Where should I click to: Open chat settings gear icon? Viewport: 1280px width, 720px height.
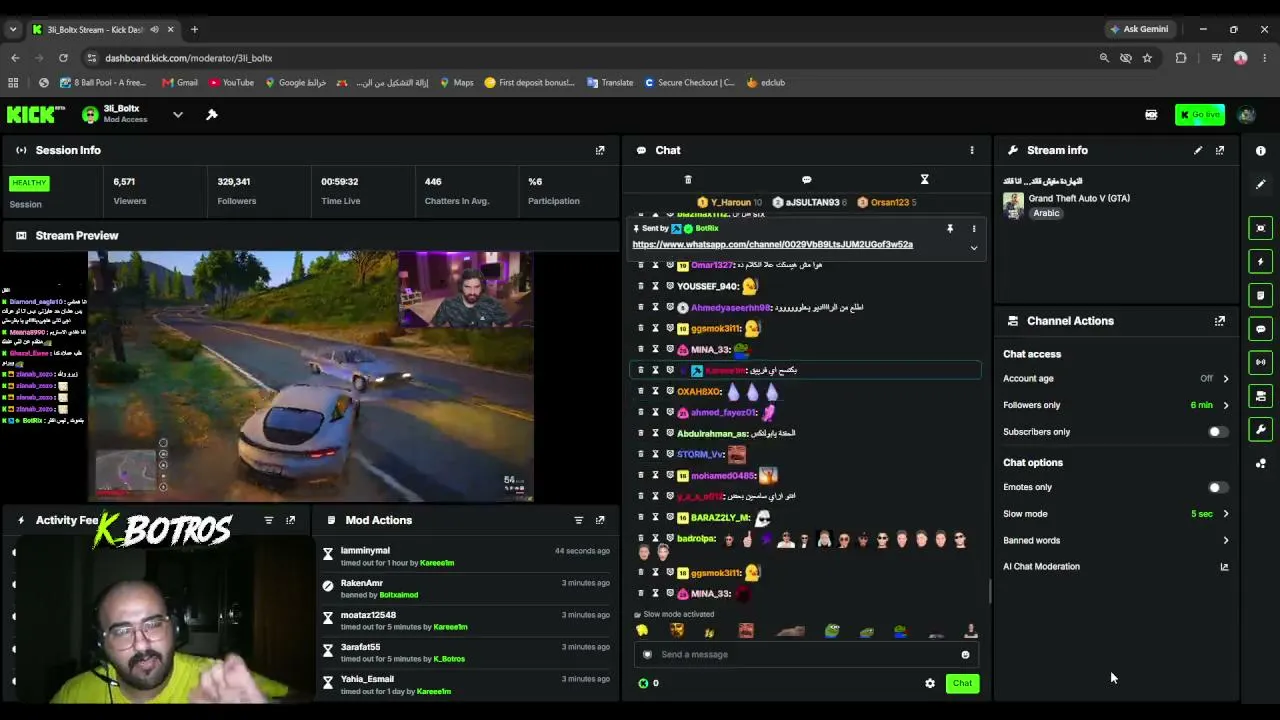[930, 684]
